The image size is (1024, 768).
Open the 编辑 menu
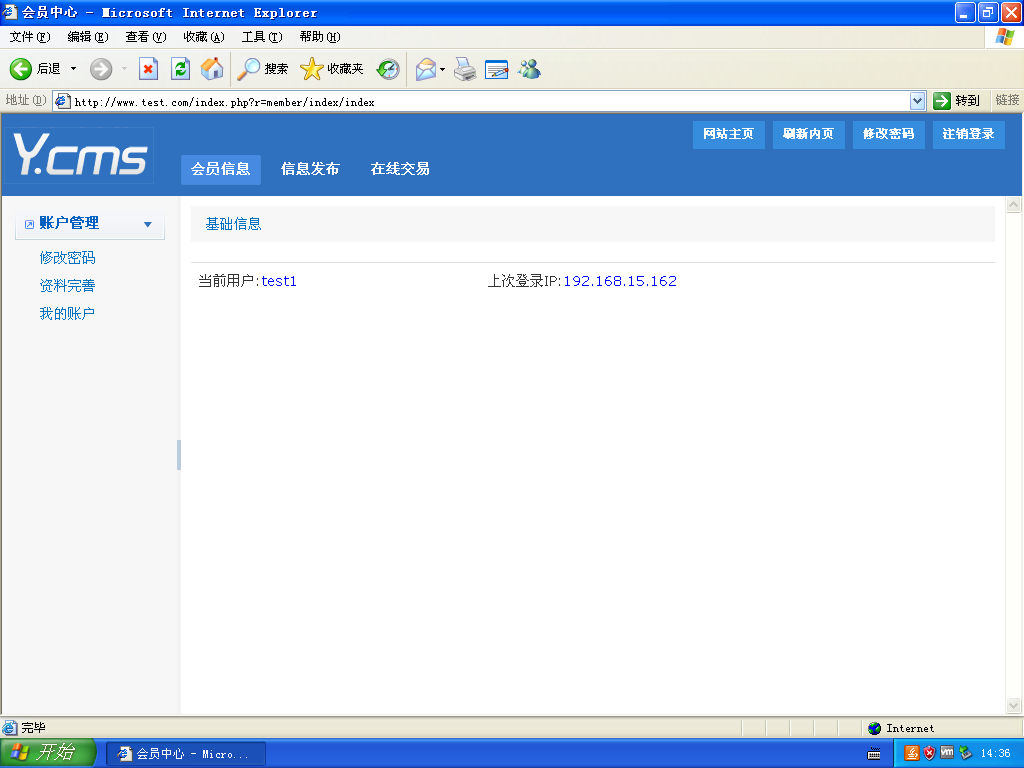click(x=88, y=37)
